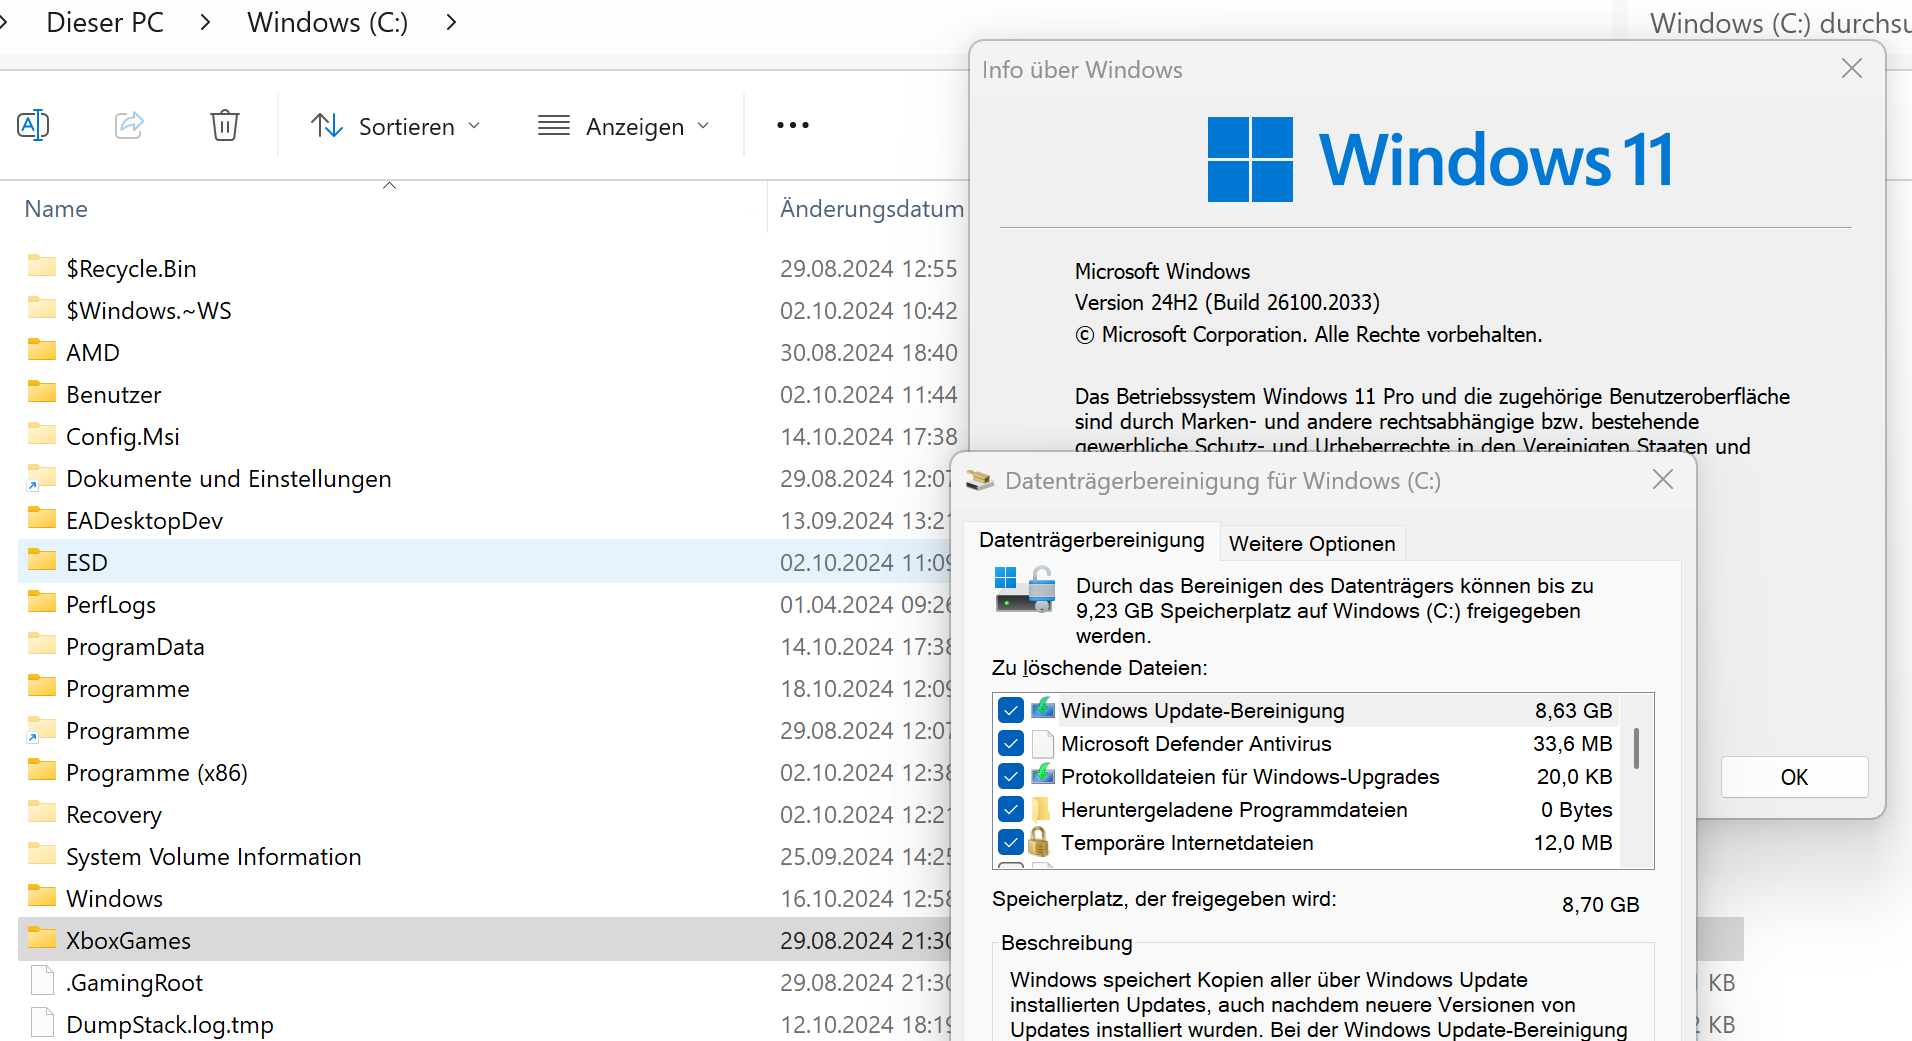Uncheck the Heruntergeladene Programmdateien checkbox
The height and width of the screenshot is (1041, 1912).
click(1010, 809)
